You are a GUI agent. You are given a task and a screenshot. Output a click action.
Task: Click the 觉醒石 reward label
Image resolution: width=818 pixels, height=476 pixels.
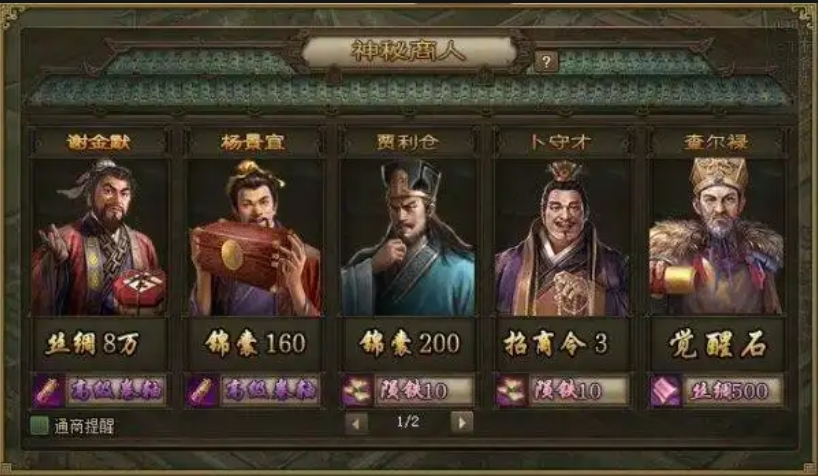pyautogui.click(x=717, y=344)
